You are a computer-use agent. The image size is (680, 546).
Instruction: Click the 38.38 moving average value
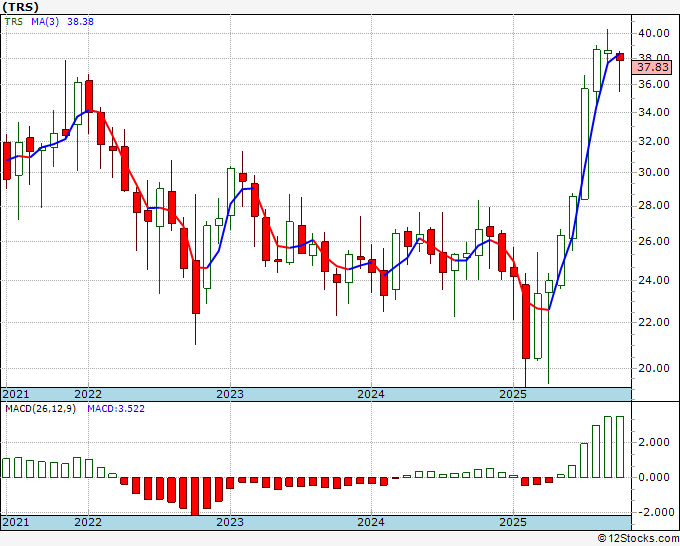[80, 22]
